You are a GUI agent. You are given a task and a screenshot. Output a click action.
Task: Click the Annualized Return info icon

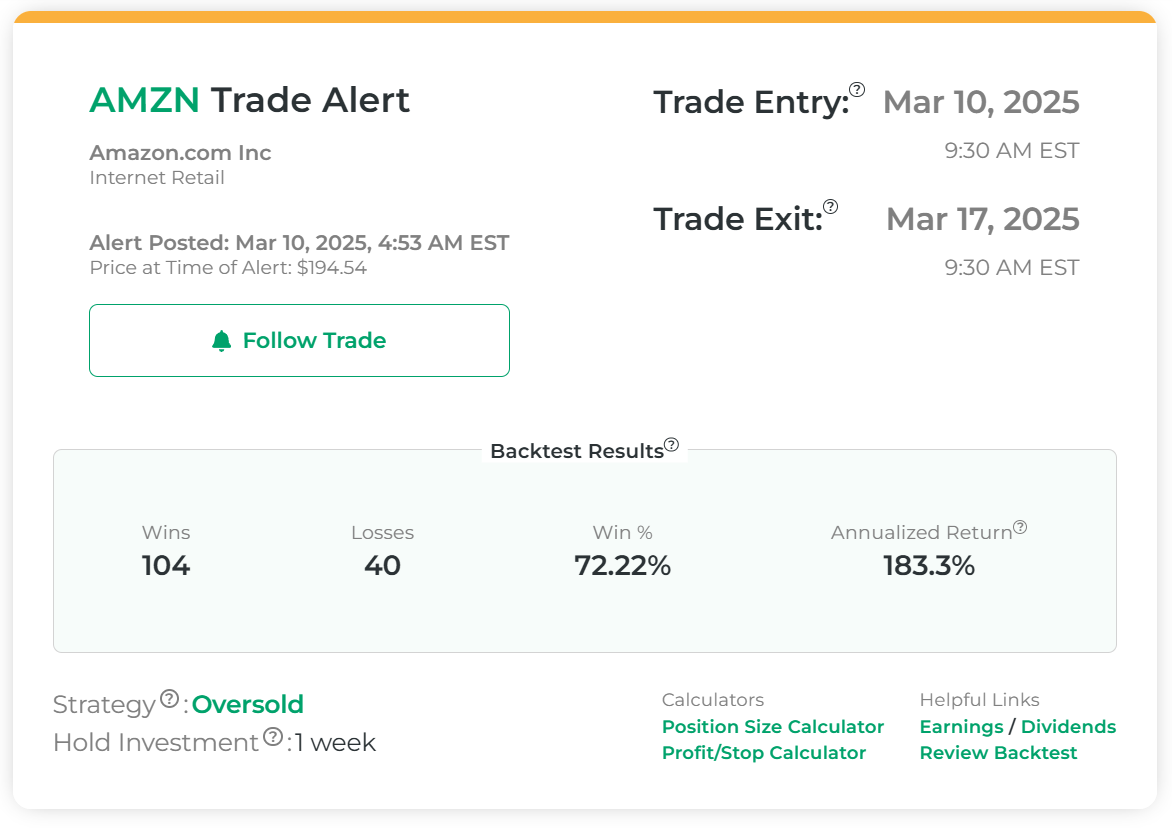tap(1020, 527)
